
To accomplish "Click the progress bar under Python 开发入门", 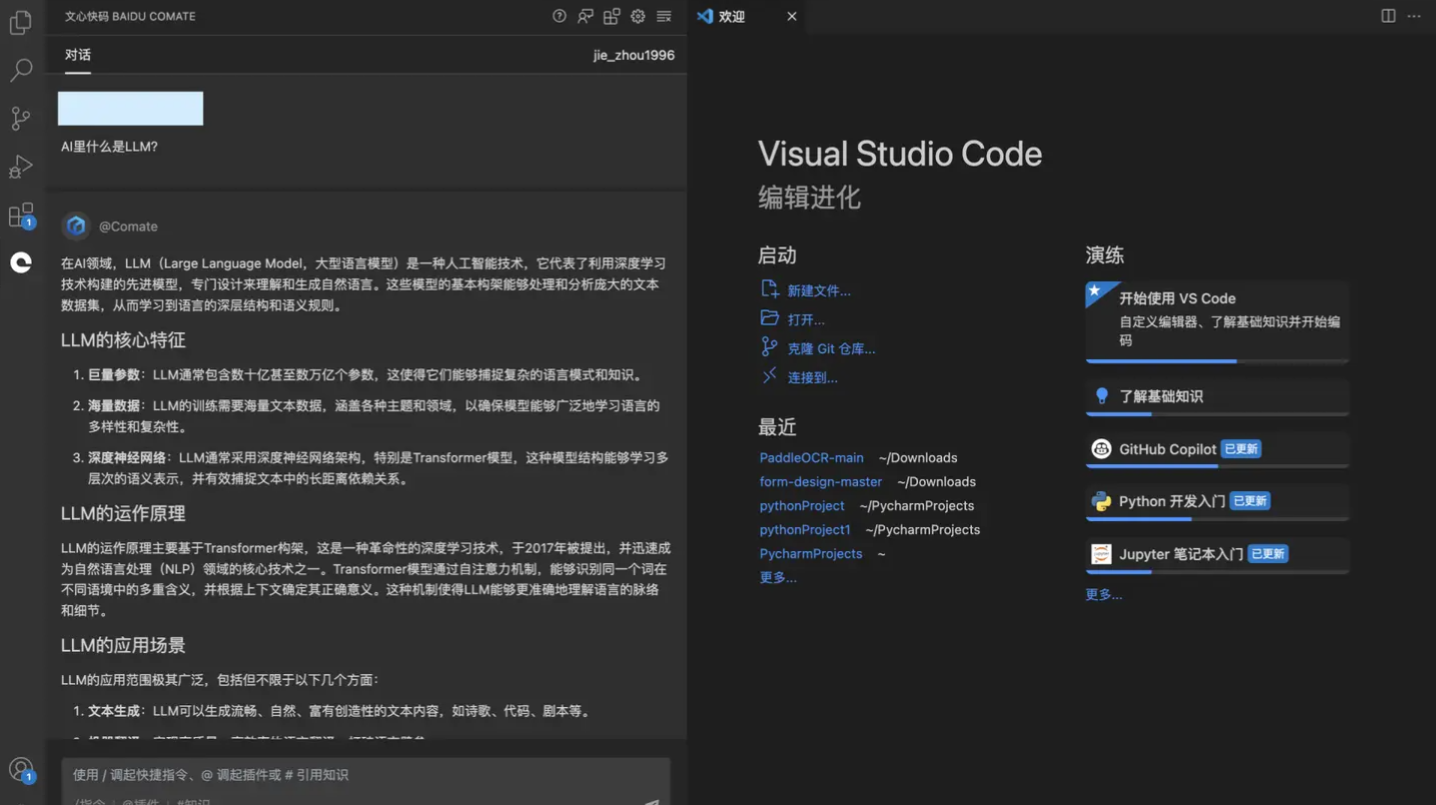I will [x=1217, y=519].
